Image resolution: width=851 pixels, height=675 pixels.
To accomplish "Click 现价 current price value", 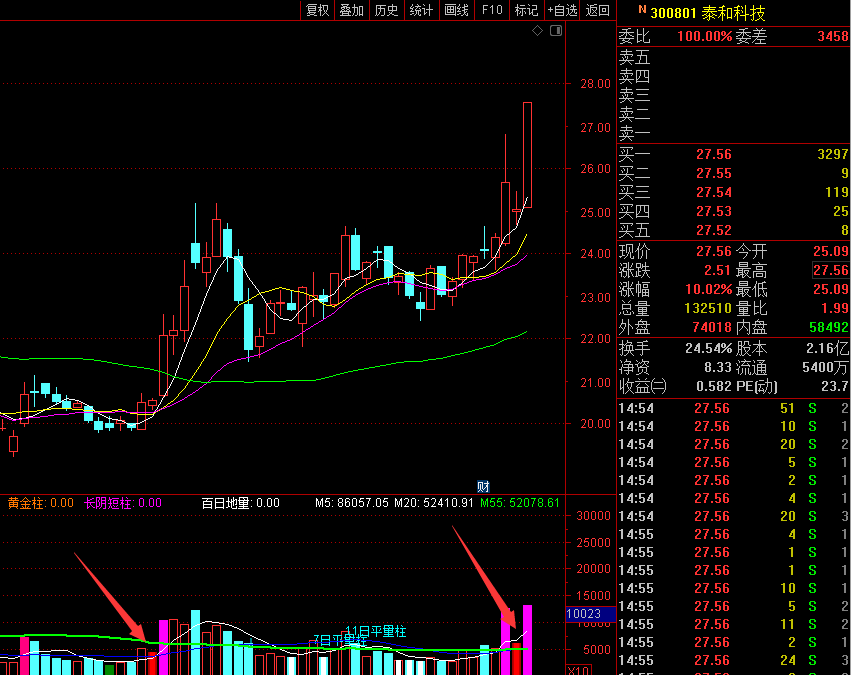I will tap(714, 252).
